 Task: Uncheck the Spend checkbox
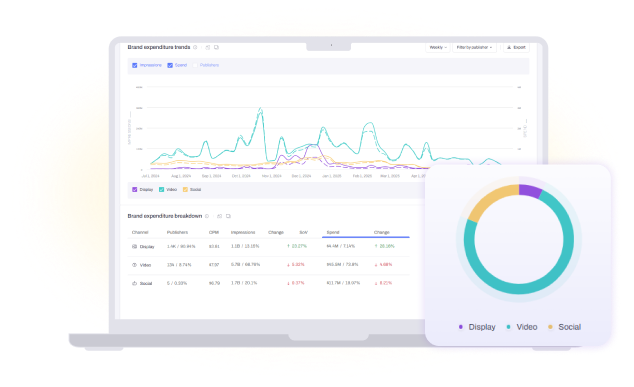click(x=170, y=65)
